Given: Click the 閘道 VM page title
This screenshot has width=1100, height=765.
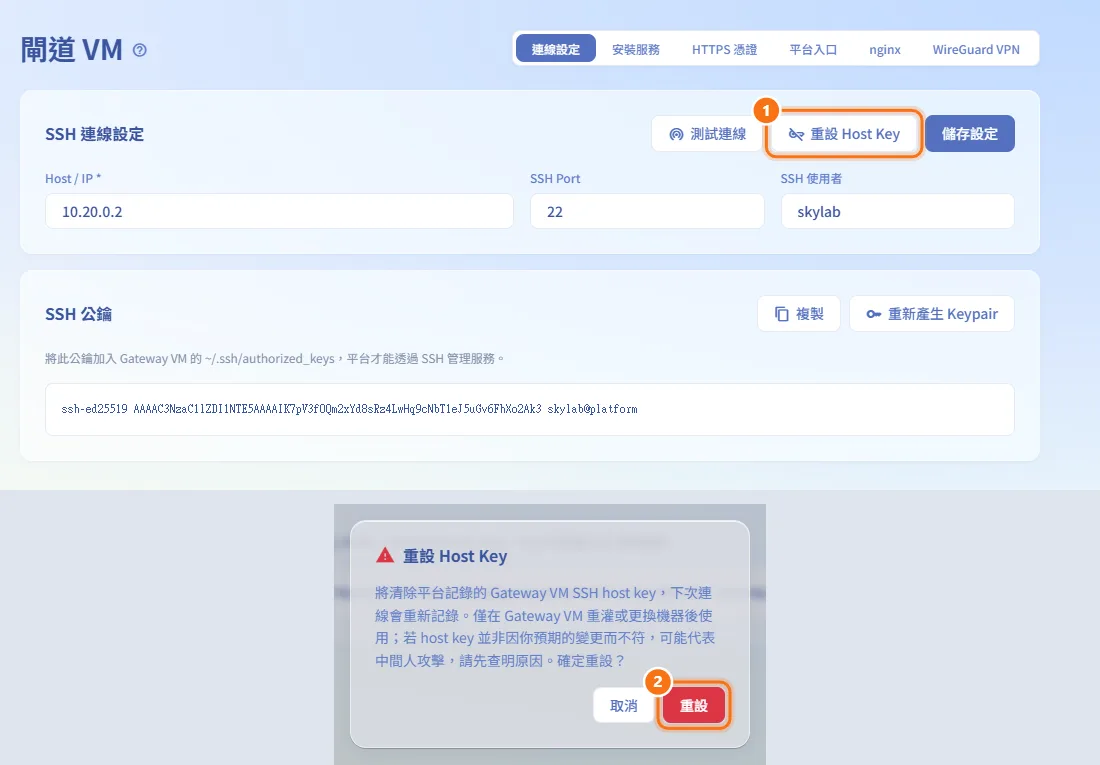Looking at the screenshot, I should 72,50.
